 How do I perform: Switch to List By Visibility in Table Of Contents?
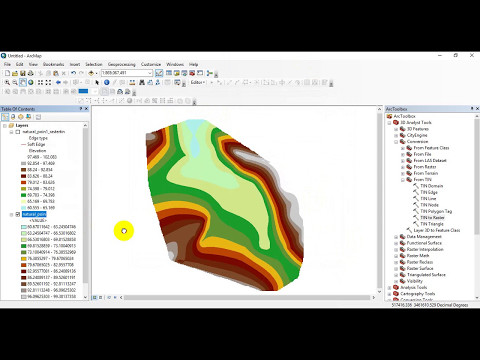tap(21, 117)
